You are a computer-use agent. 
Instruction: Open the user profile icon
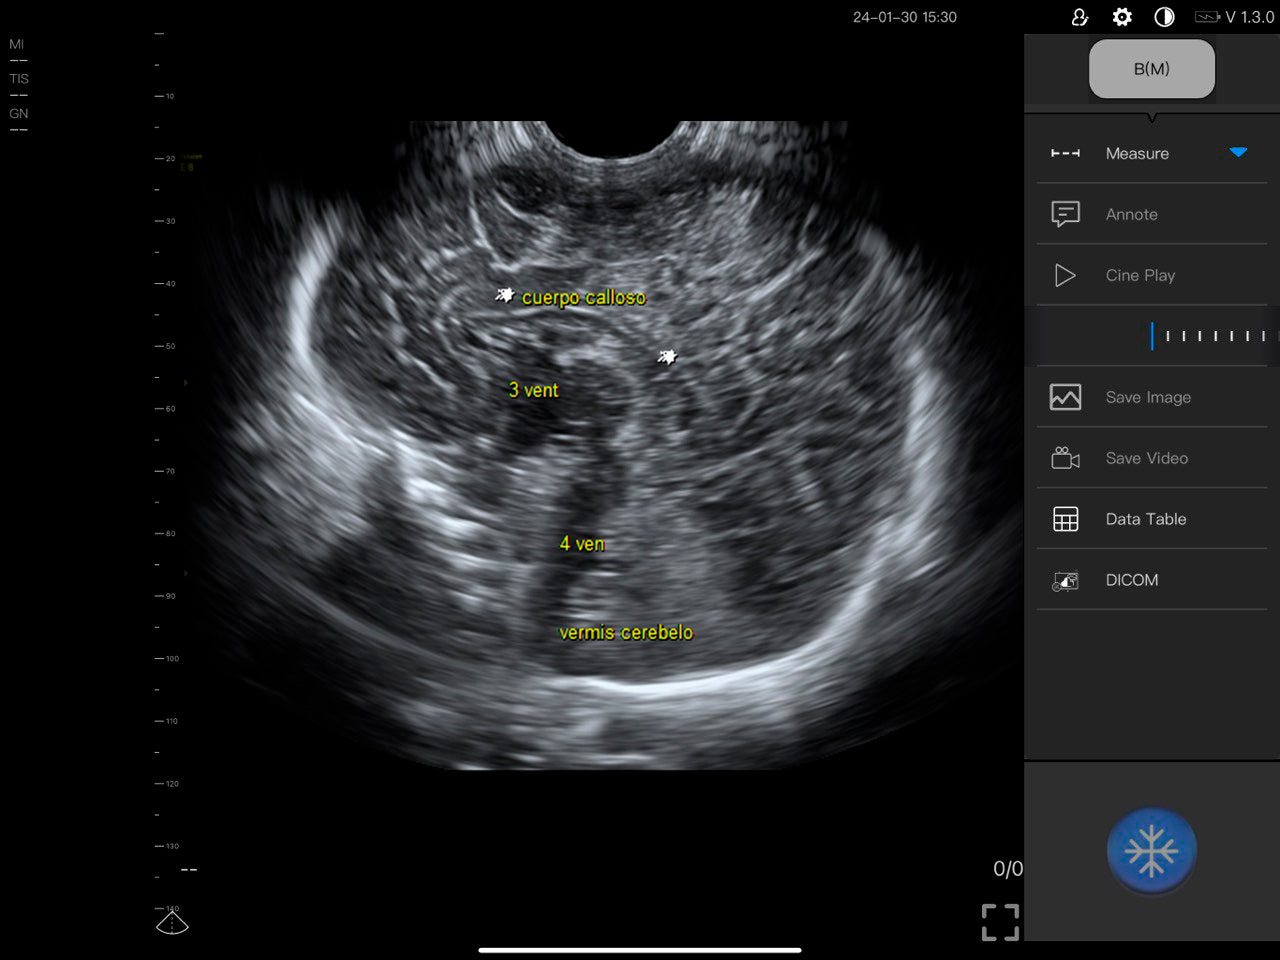(x=1079, y=17)
